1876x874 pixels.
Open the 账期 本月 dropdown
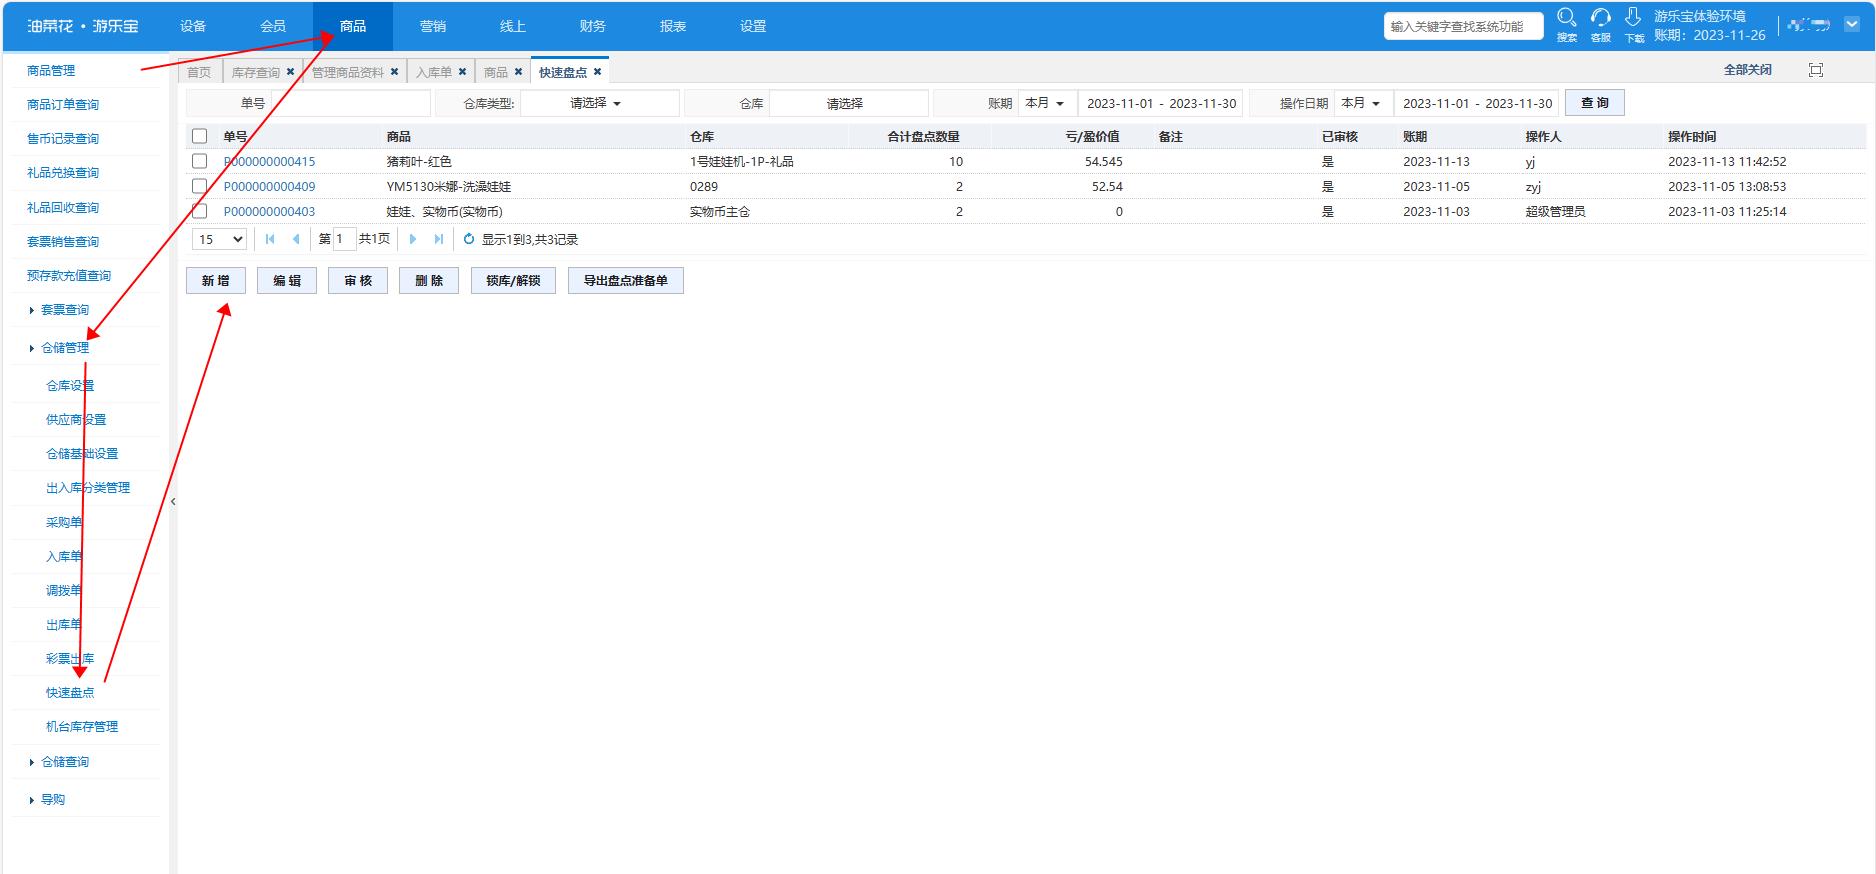1047,103
